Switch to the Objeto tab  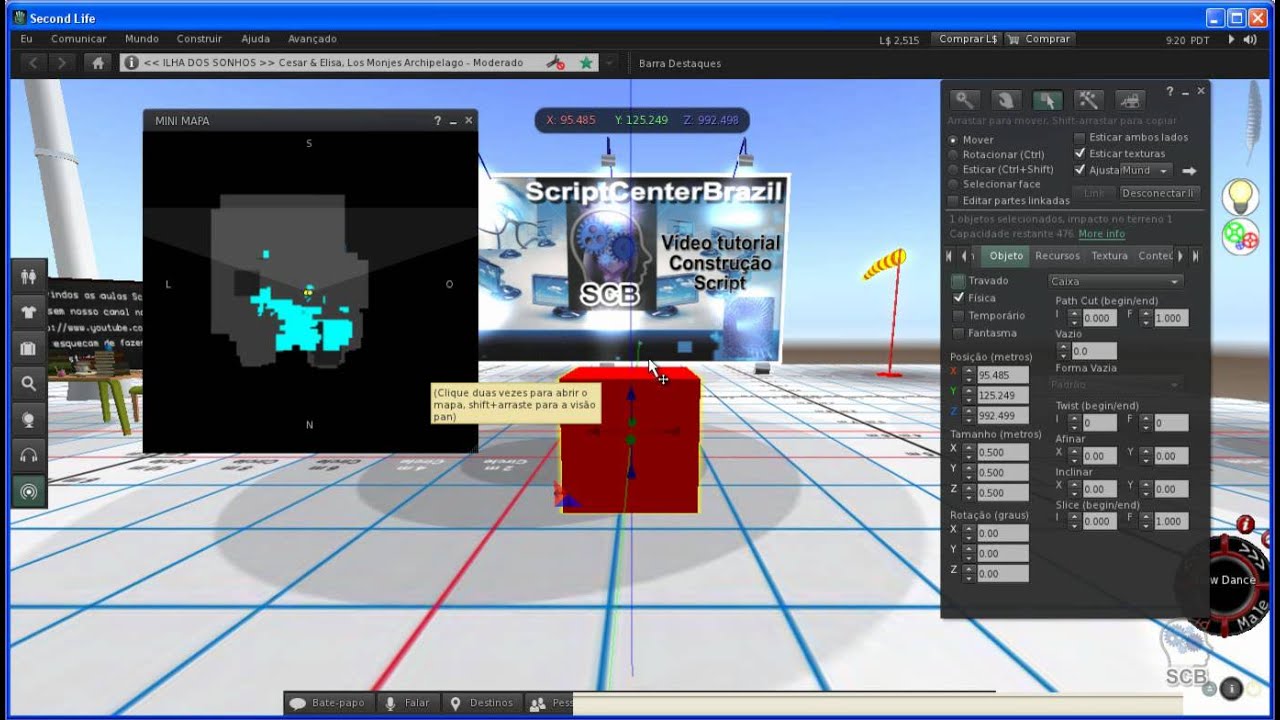pyautogui.click(x=1006, y=256)
